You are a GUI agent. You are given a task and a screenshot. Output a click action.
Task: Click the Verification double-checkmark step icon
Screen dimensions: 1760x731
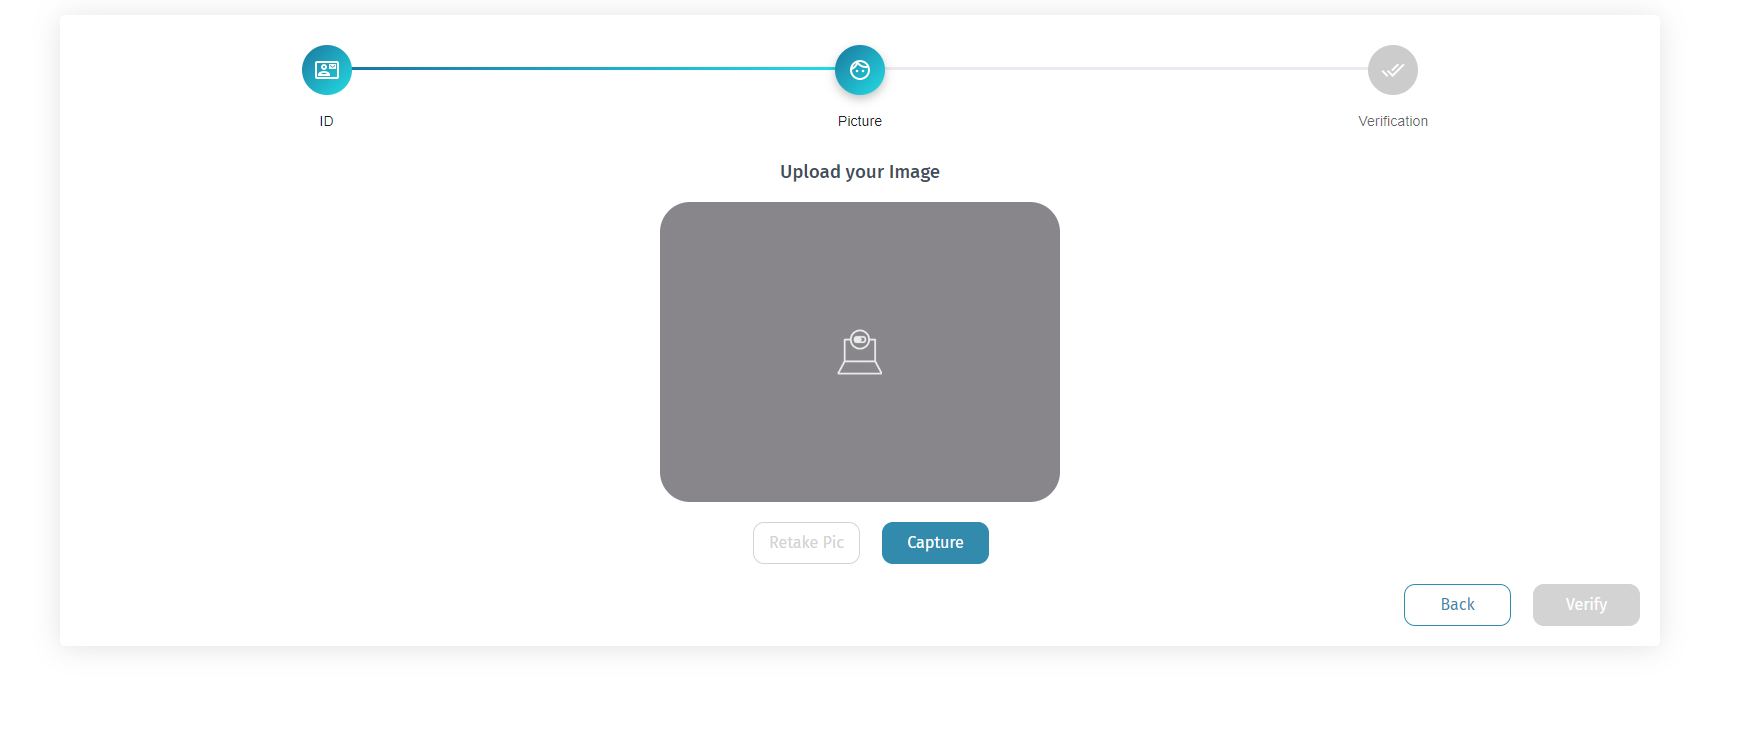[1393, 70]
